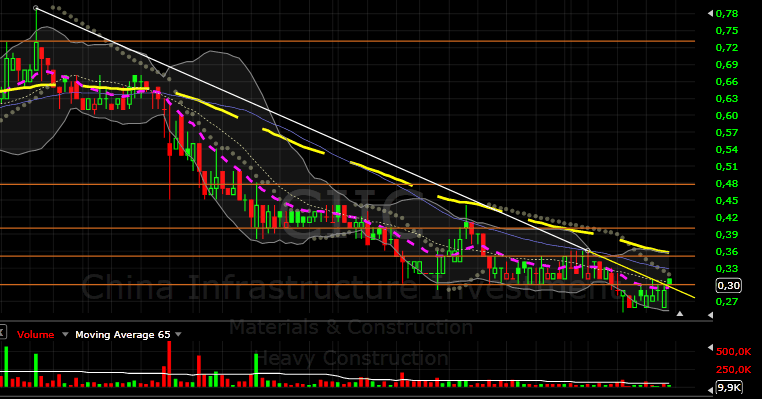Screen dimensions: 762x399
Task: Select the current price label 0,30
Action: pyautogui.click(x=728, y=286)
